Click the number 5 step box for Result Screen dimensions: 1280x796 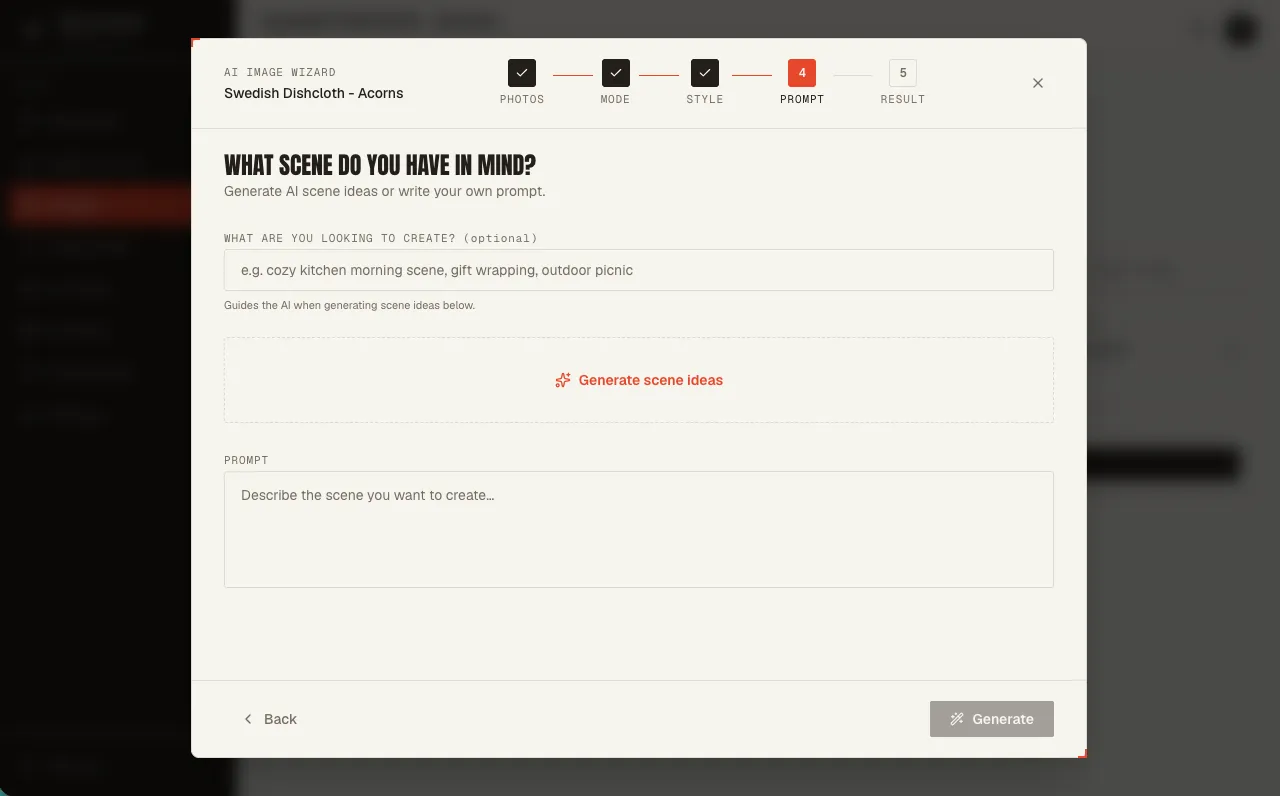pos(903,73)
